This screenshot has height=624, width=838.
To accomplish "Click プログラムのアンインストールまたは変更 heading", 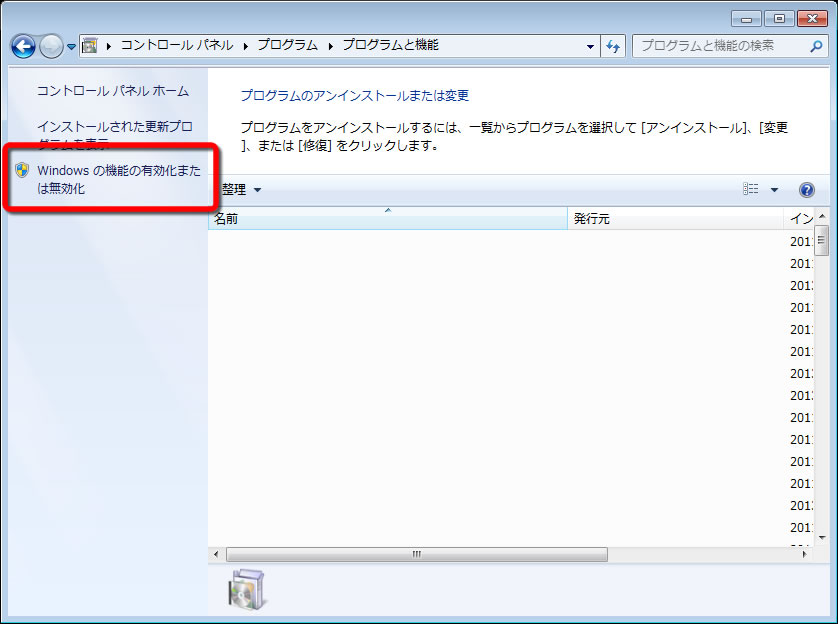I will 355,96.
